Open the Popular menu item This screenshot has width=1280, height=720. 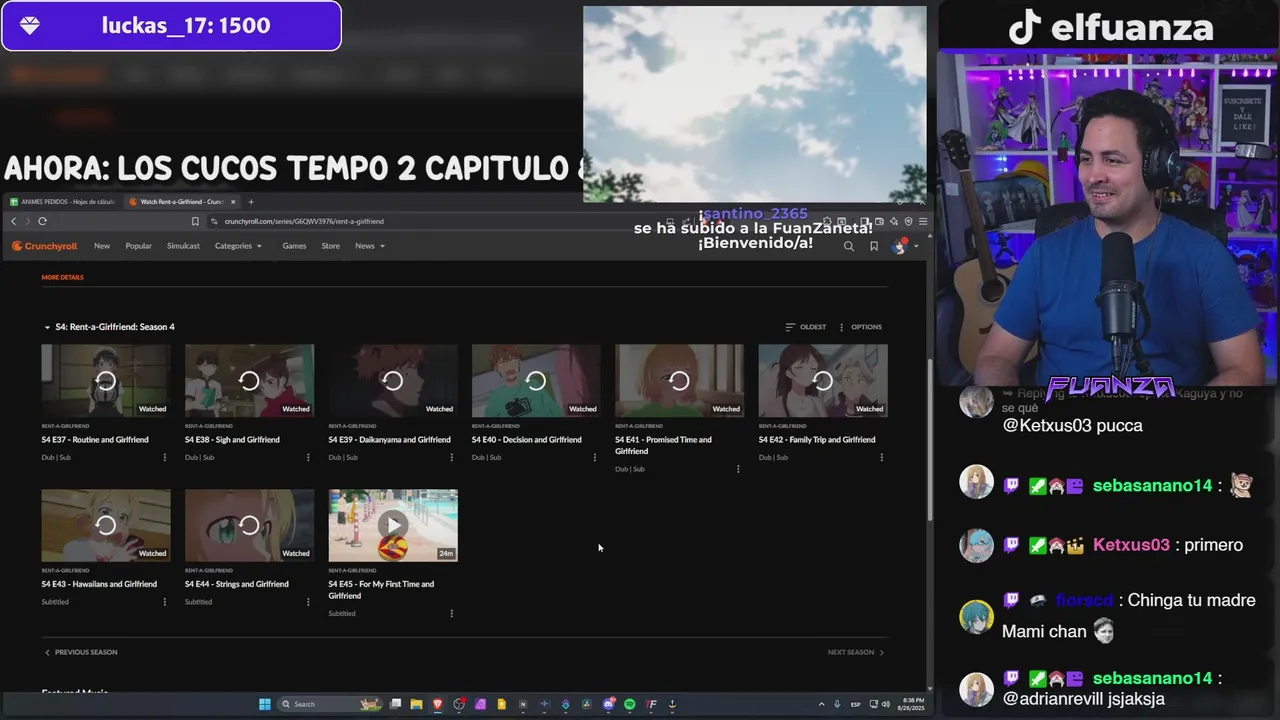139,246
